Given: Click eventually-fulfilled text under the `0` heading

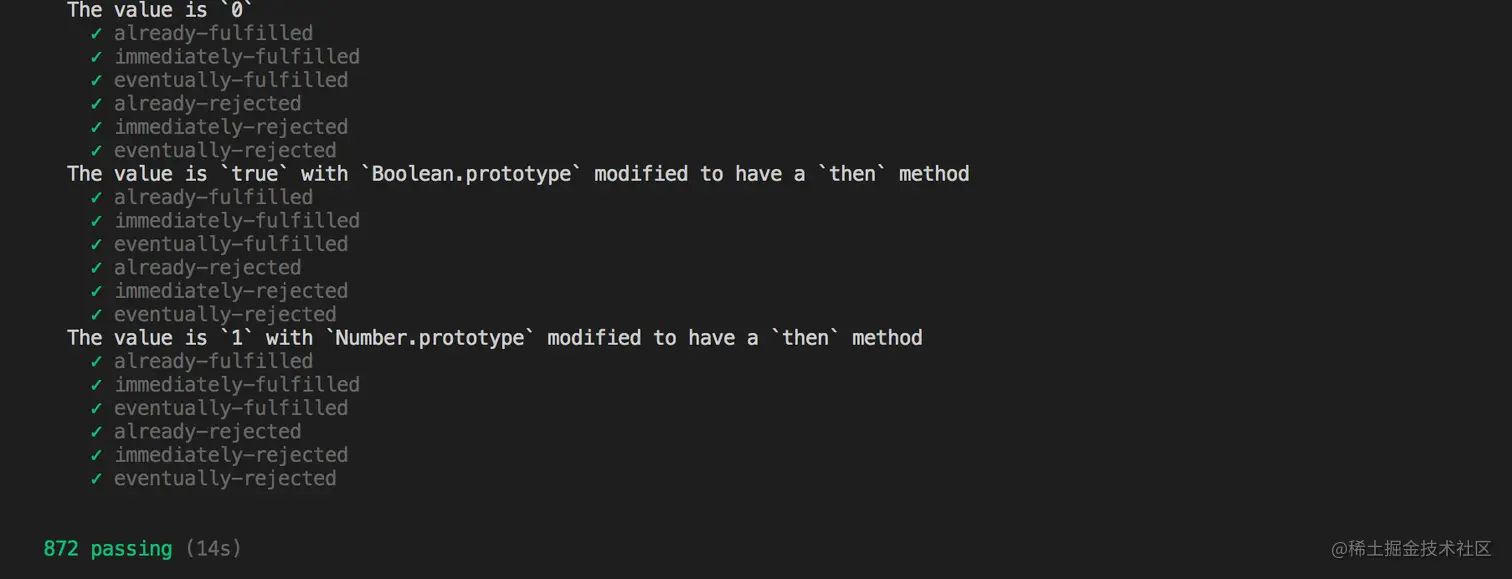Looking at the screenshot, I should click(x=231, y=80).
